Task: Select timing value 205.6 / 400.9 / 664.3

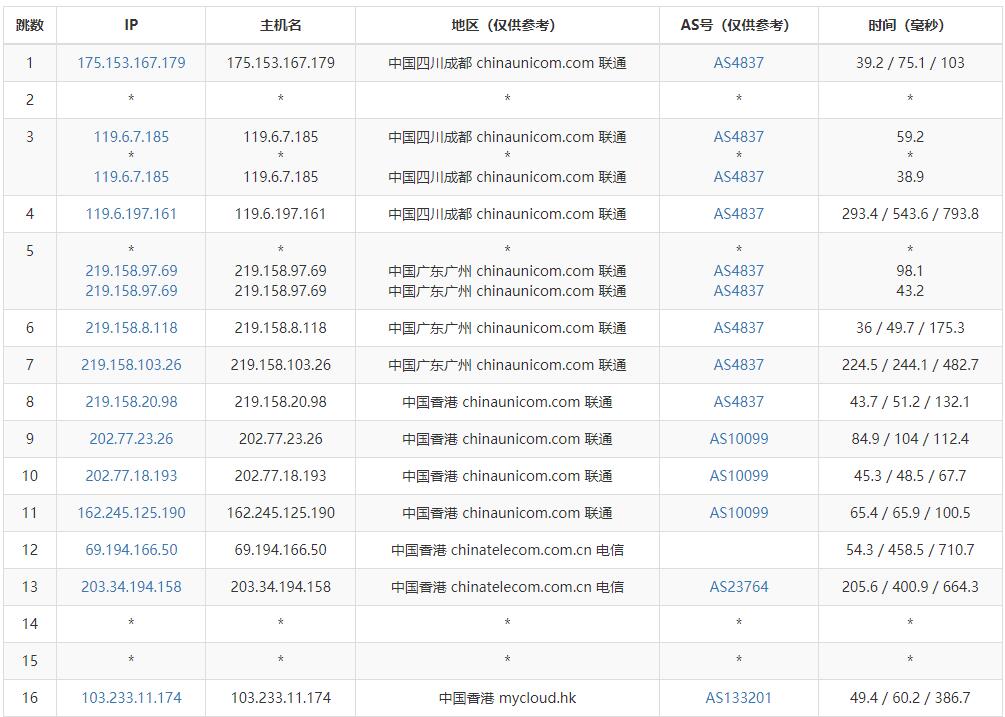Action: point(910,587)
